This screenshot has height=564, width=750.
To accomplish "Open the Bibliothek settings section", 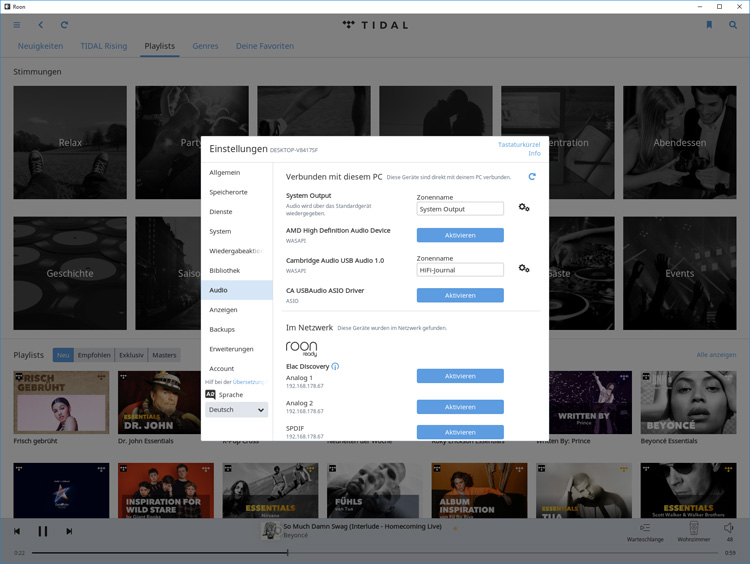I will pyautogui.click(x=237, y=271).
